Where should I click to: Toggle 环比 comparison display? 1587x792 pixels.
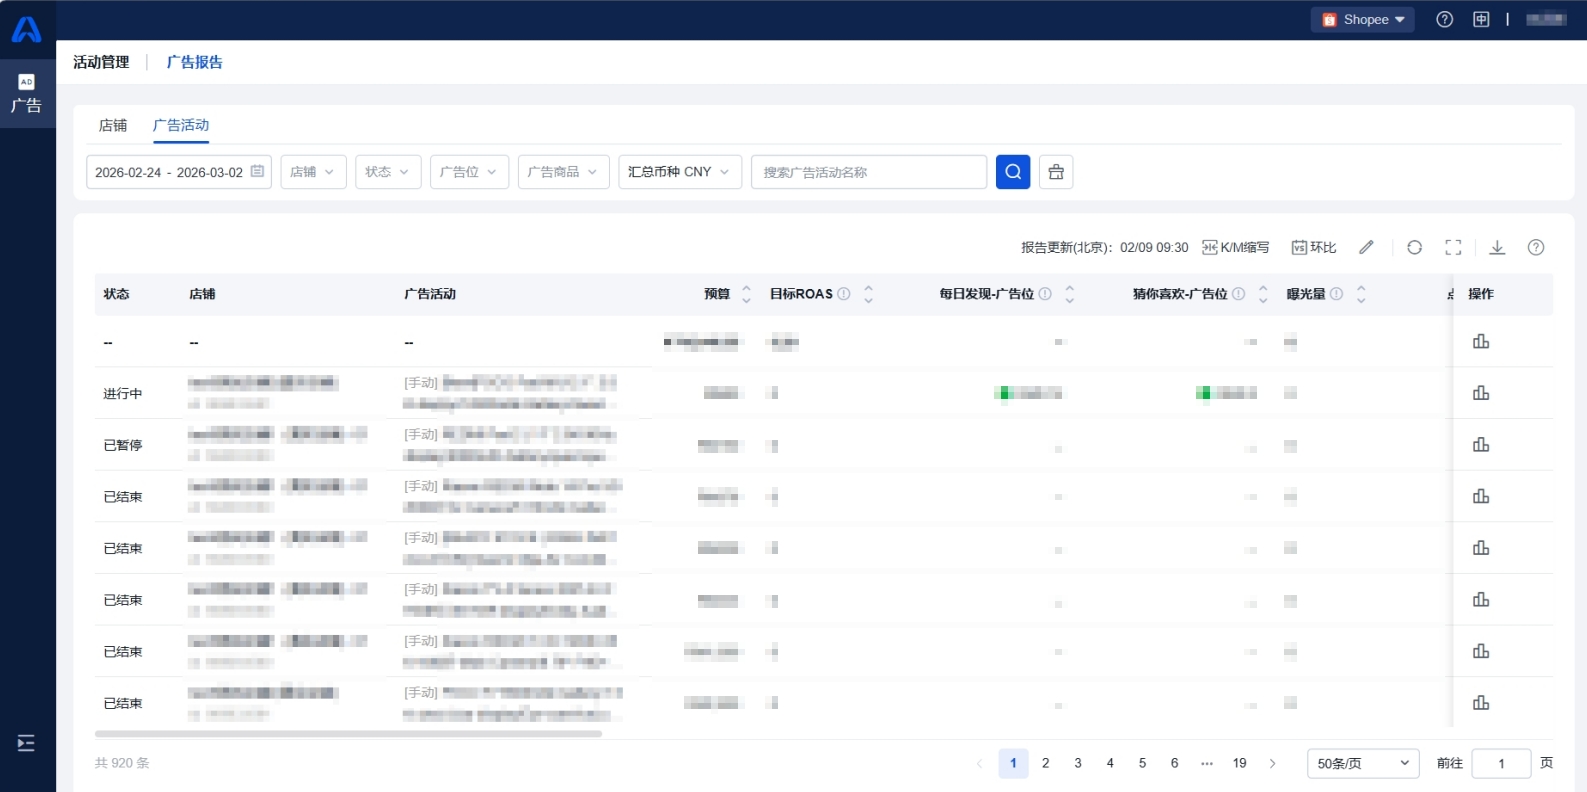[1314, 247]
